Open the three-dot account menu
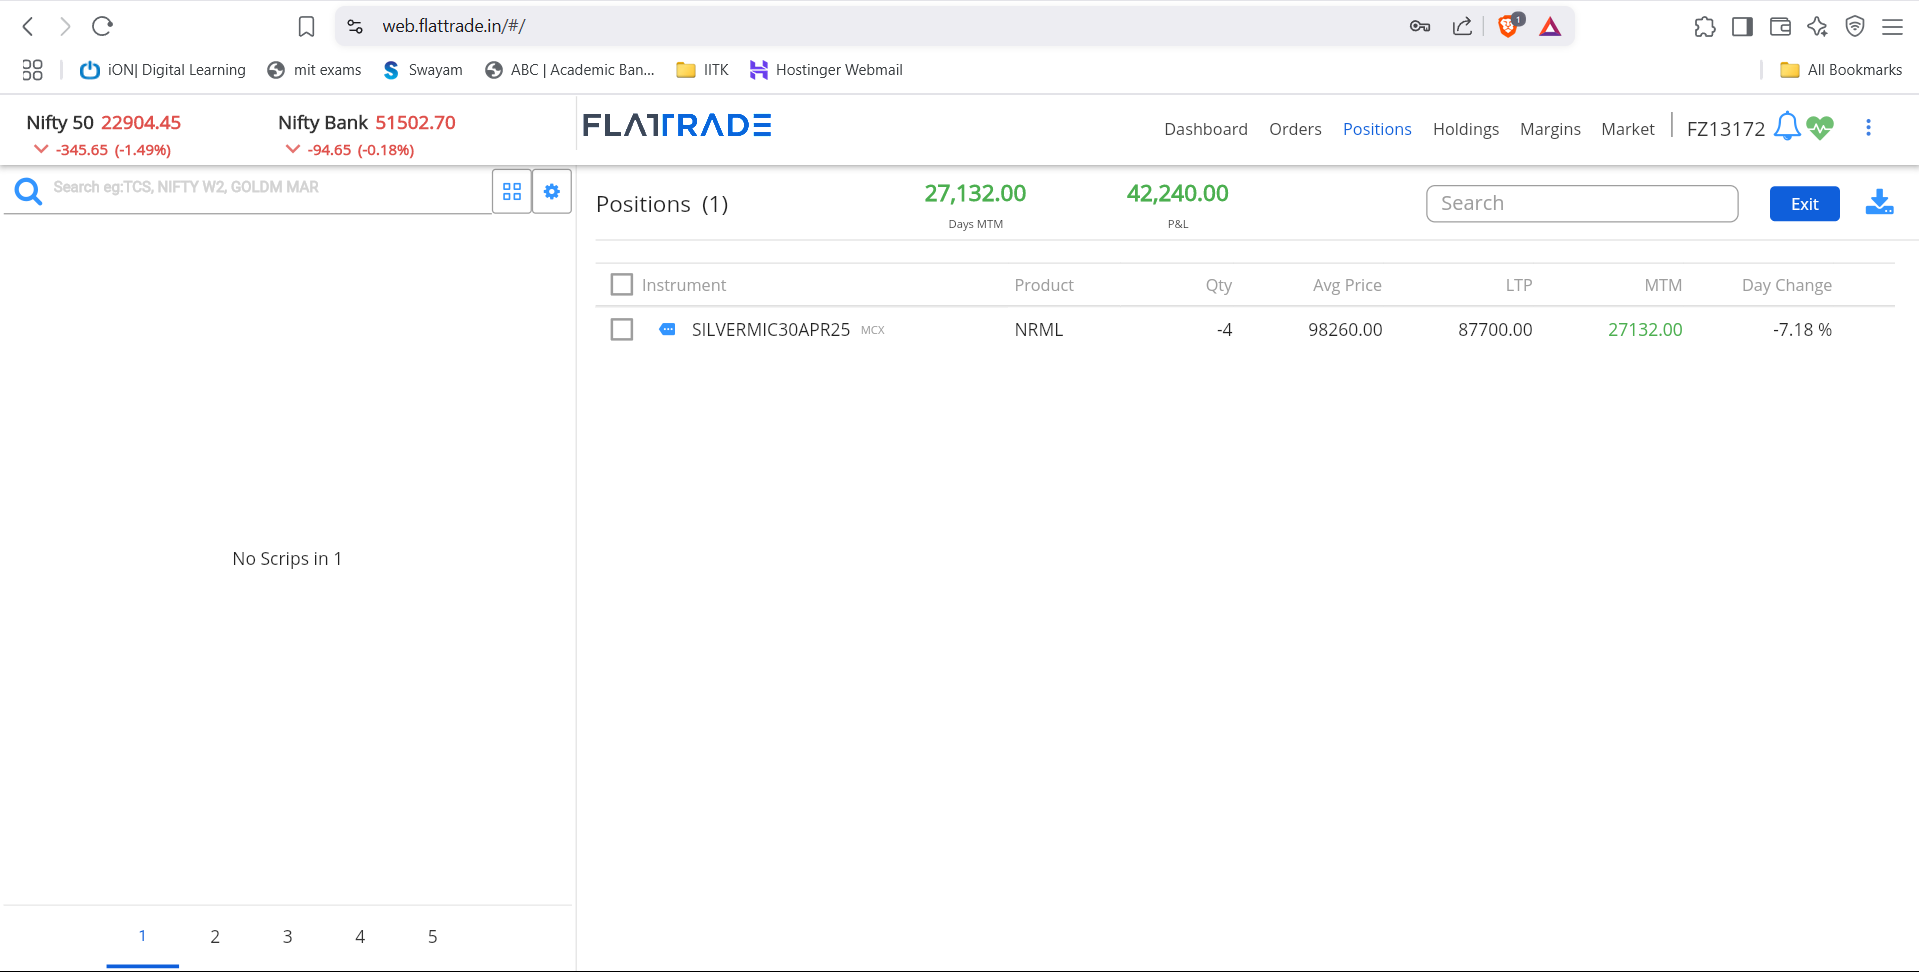The width and height of the screenshot is (1919, 972). [x=1868, y=128]
